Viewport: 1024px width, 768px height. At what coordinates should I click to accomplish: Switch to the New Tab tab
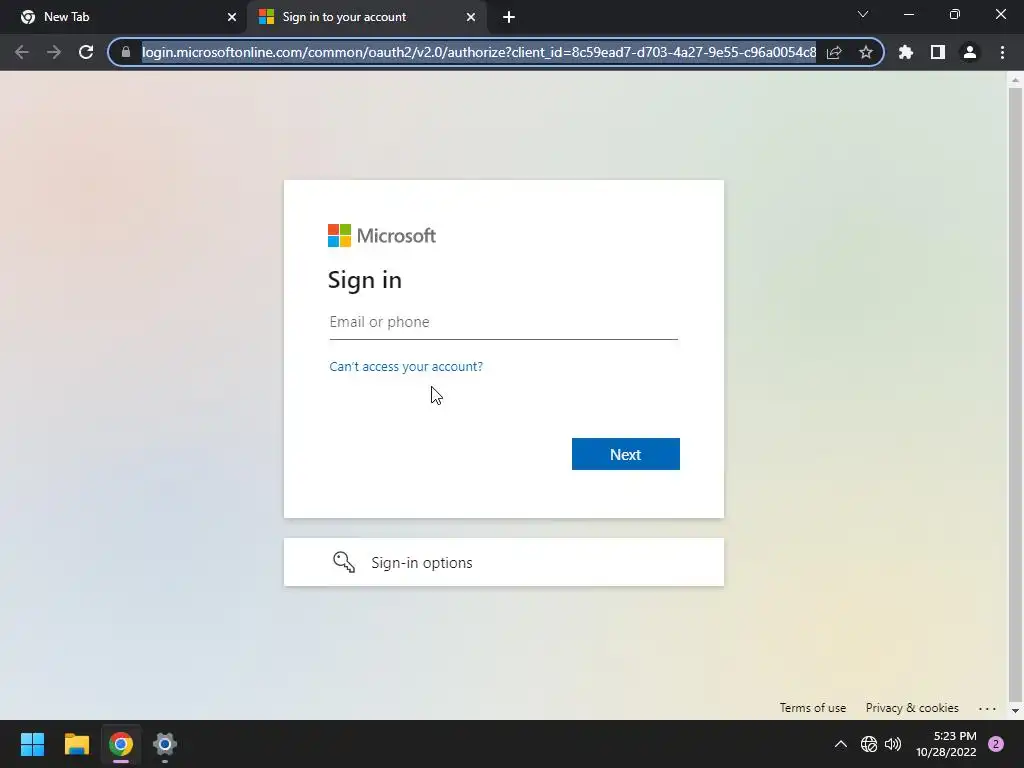(x=124, y=17)
